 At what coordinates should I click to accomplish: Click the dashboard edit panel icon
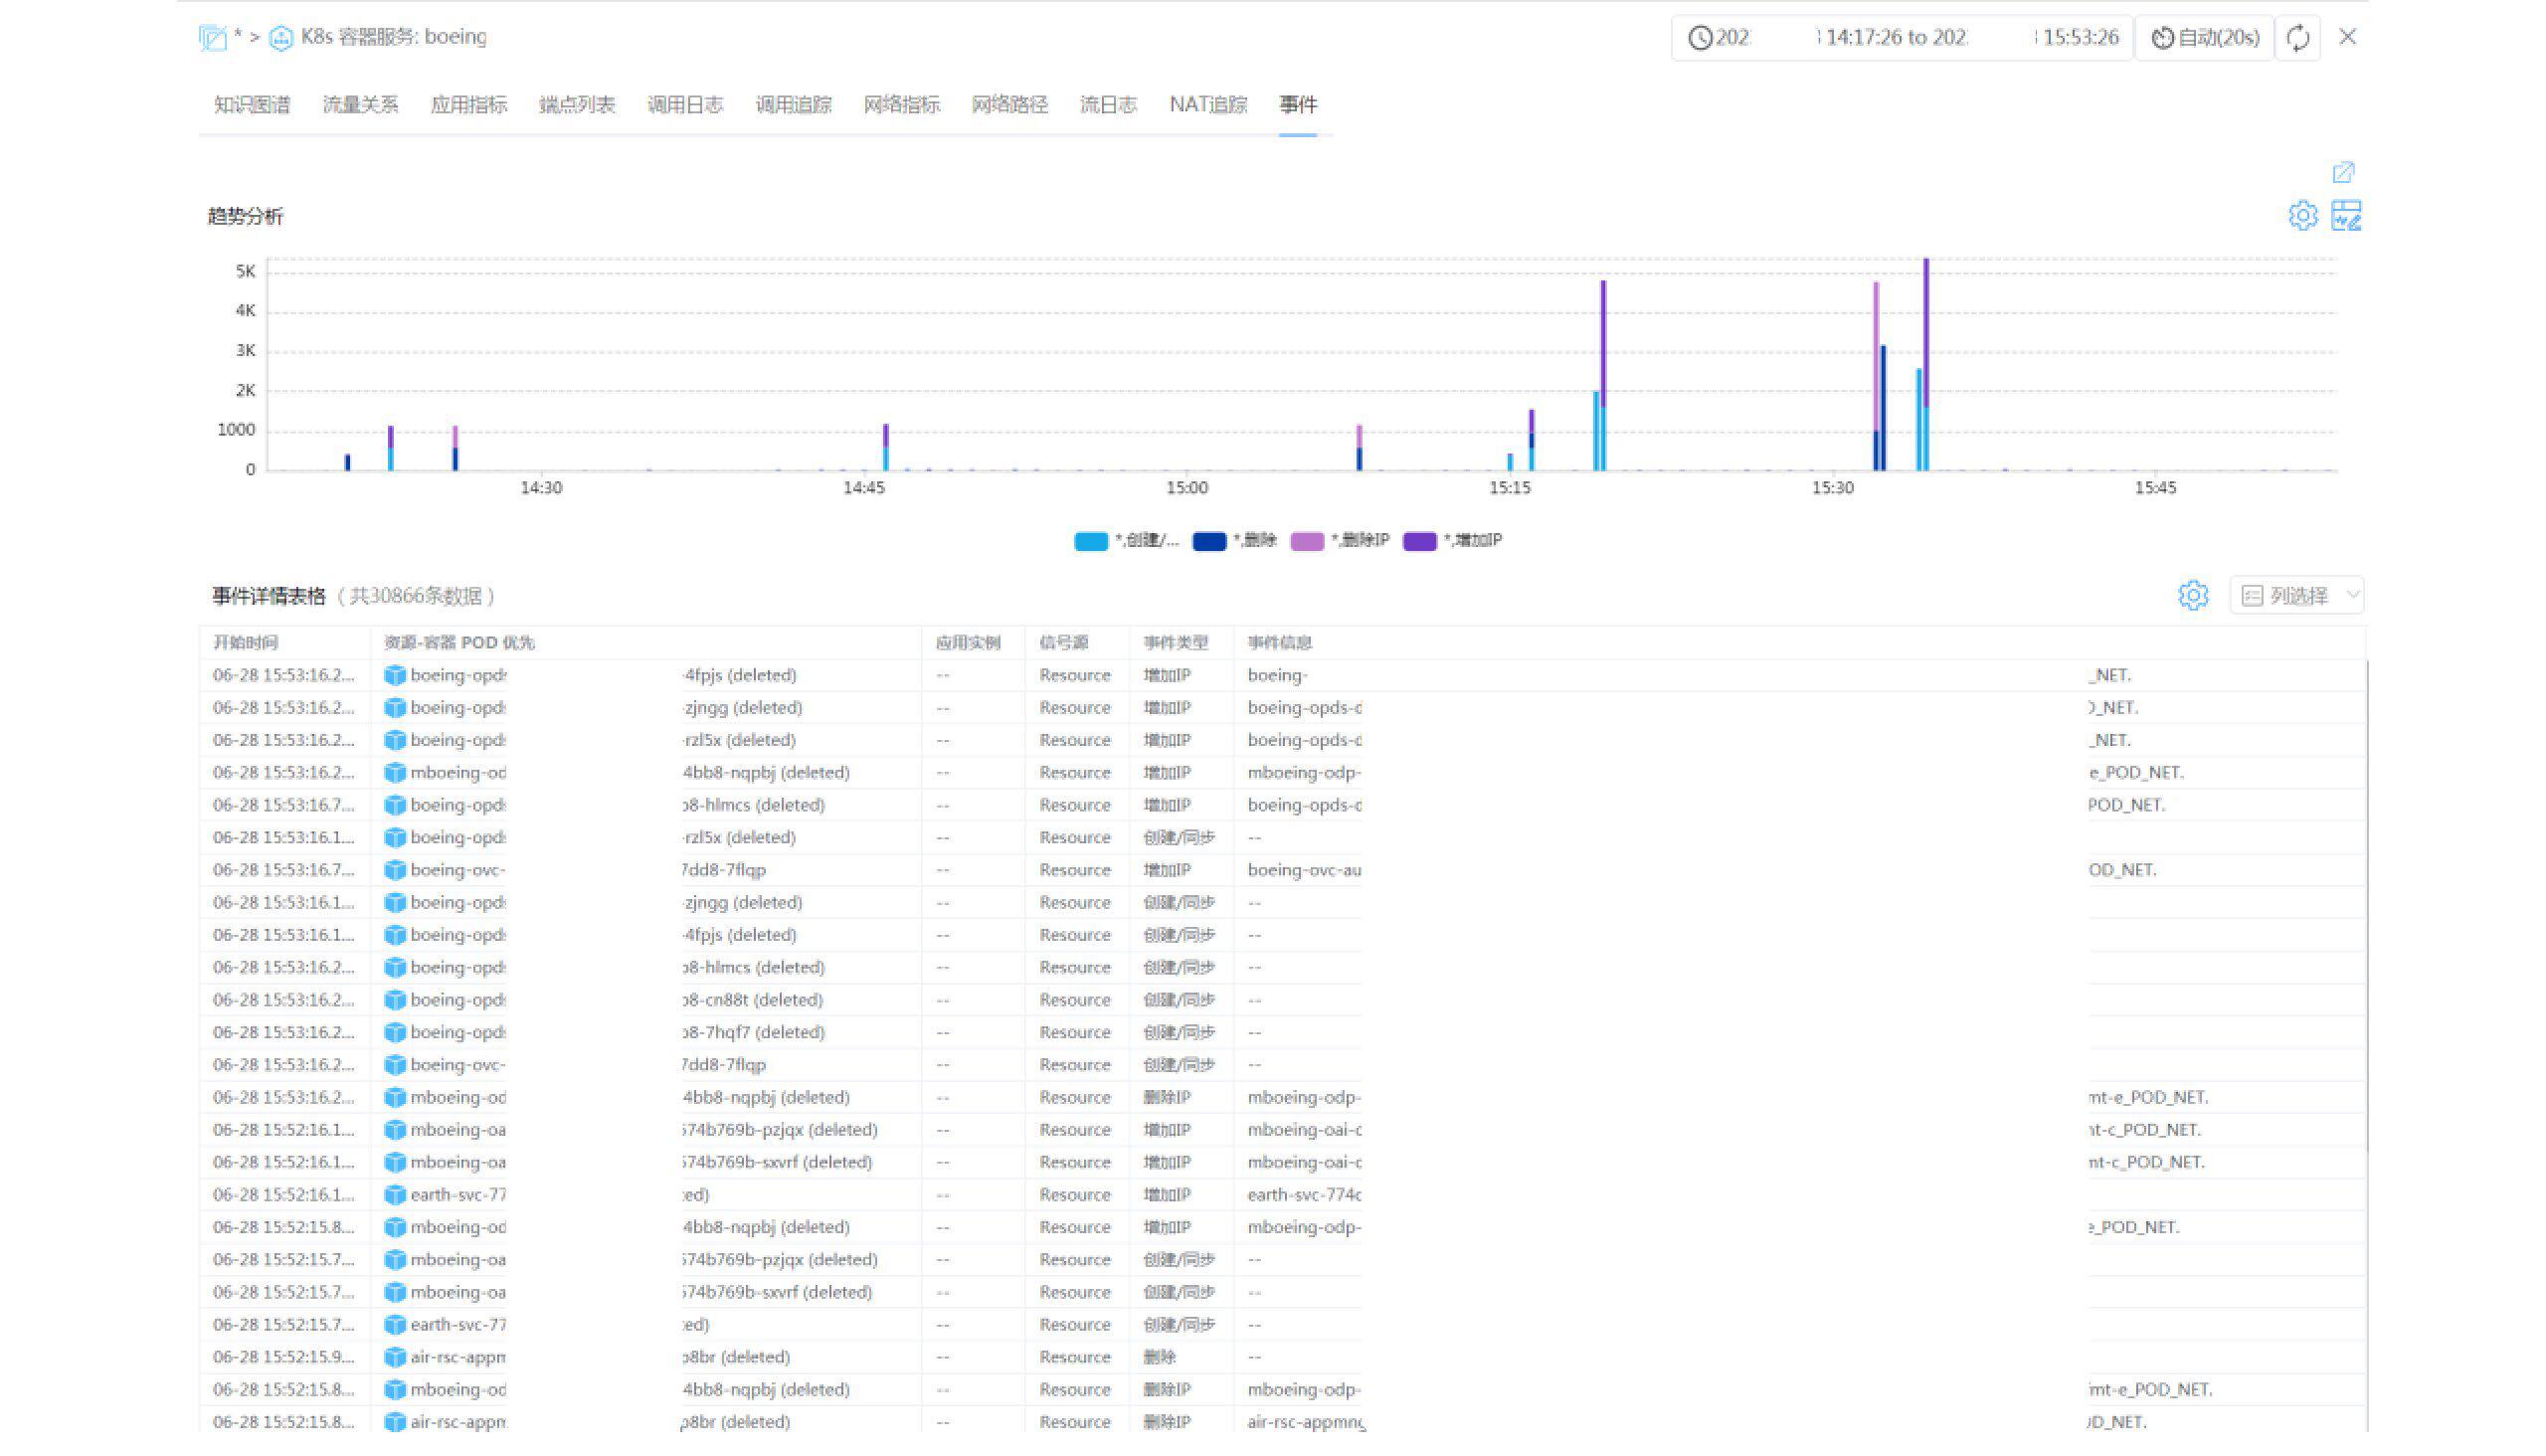point(2346,216)
